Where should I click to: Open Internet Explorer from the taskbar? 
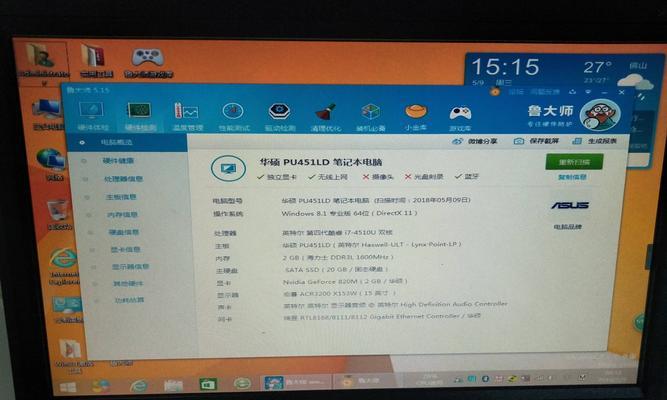tap(139, 386)
